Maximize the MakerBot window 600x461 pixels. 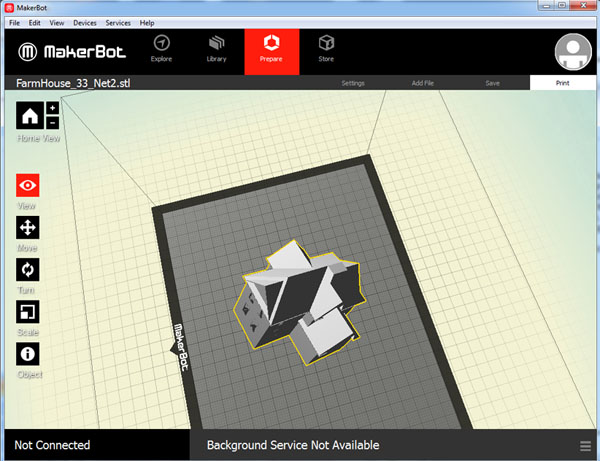[562, 5]
